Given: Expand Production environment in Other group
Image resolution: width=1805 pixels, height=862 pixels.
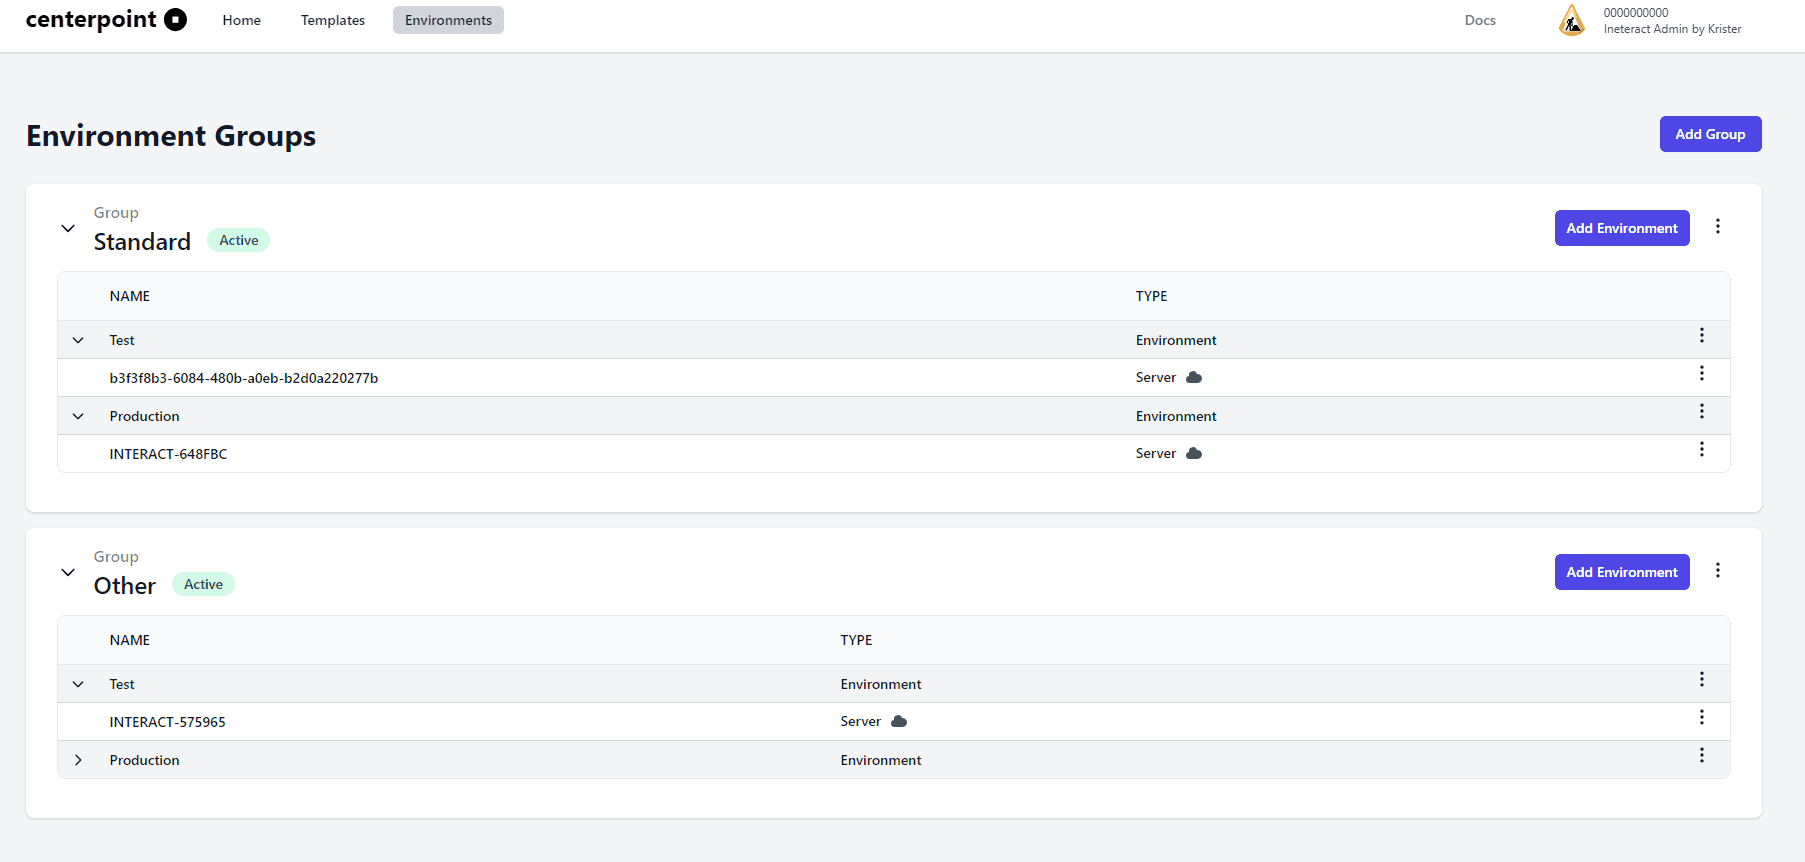Looking at the screenshot, I should click(x=78, y=761).
